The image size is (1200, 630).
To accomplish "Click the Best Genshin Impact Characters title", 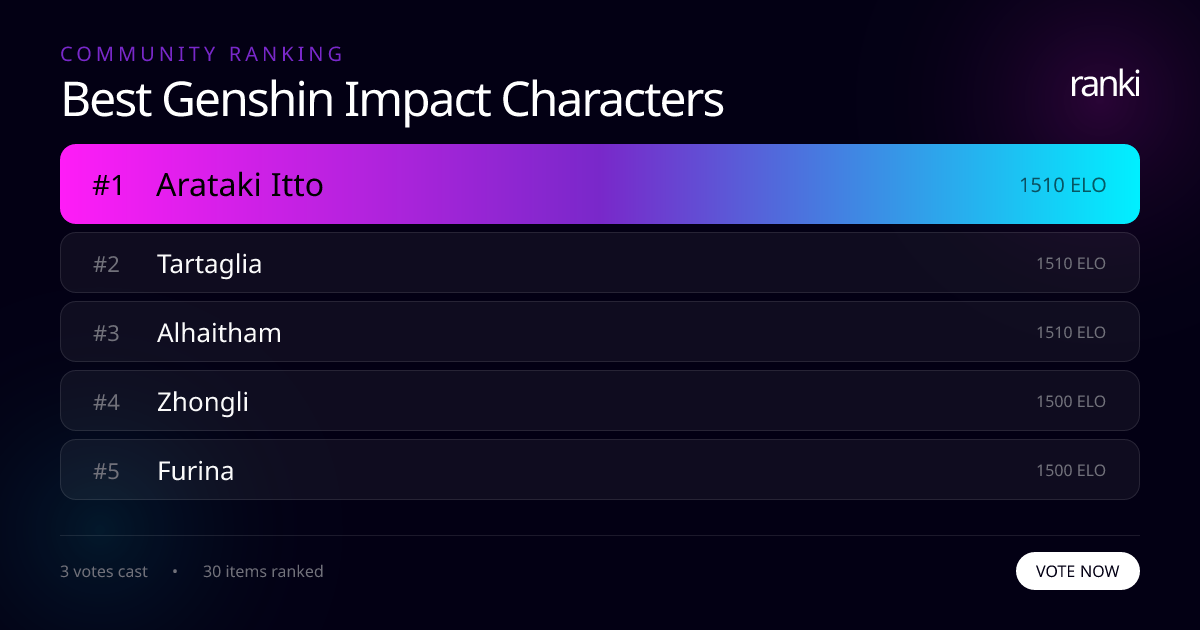I will [392, 99].
